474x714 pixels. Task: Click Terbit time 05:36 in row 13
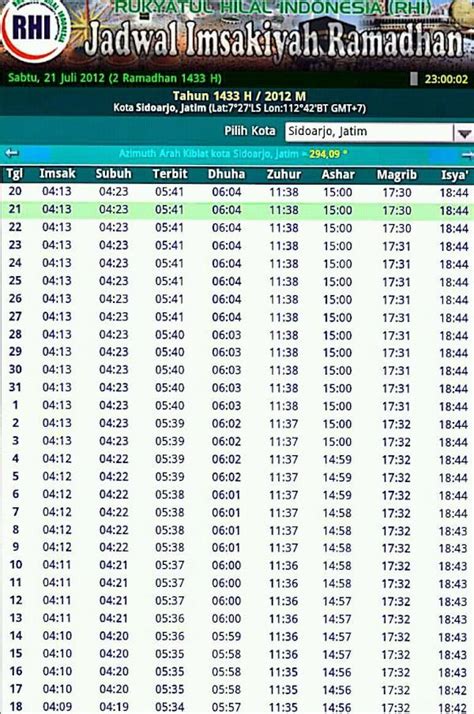pos(169,618)
